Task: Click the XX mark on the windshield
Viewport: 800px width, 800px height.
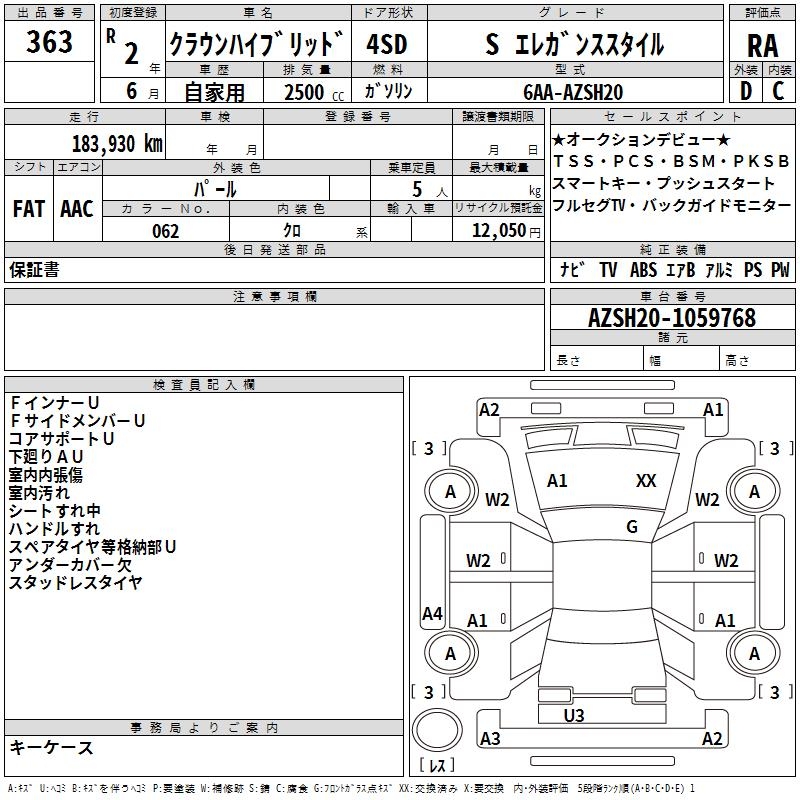Action: tap(646, 481)
